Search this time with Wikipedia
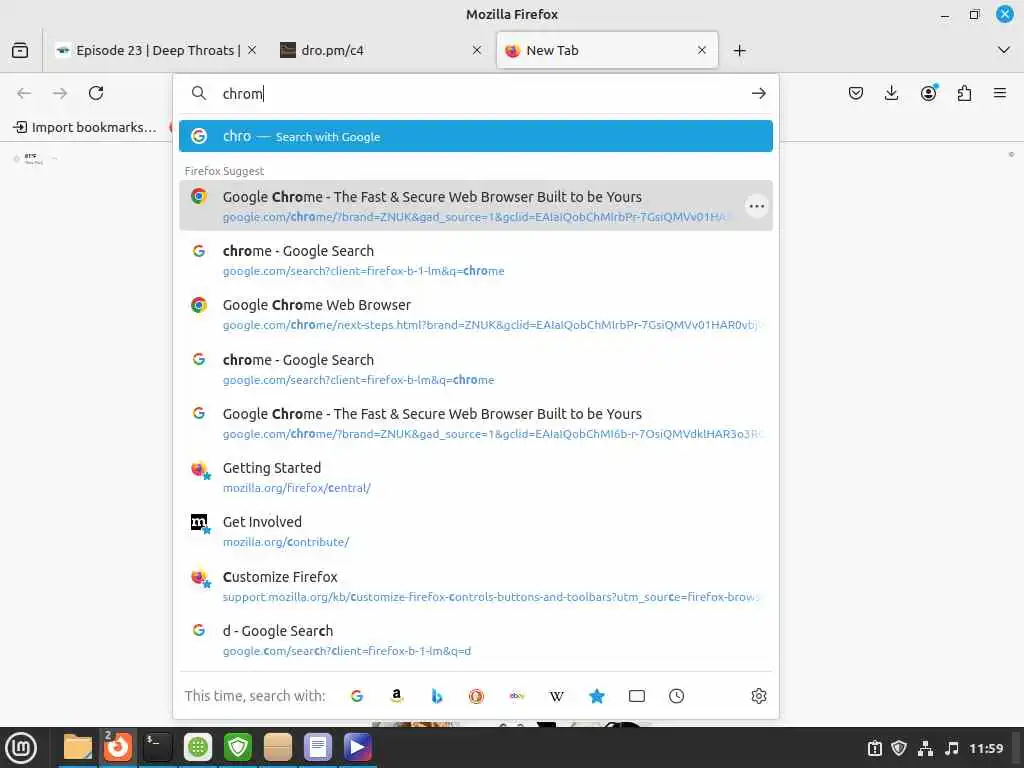The image size is (1024, 768). [556, 696]
